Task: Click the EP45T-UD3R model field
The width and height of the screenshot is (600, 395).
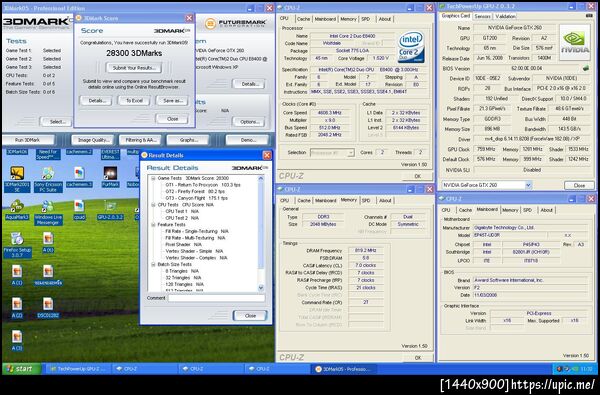Action: point(510,235)
